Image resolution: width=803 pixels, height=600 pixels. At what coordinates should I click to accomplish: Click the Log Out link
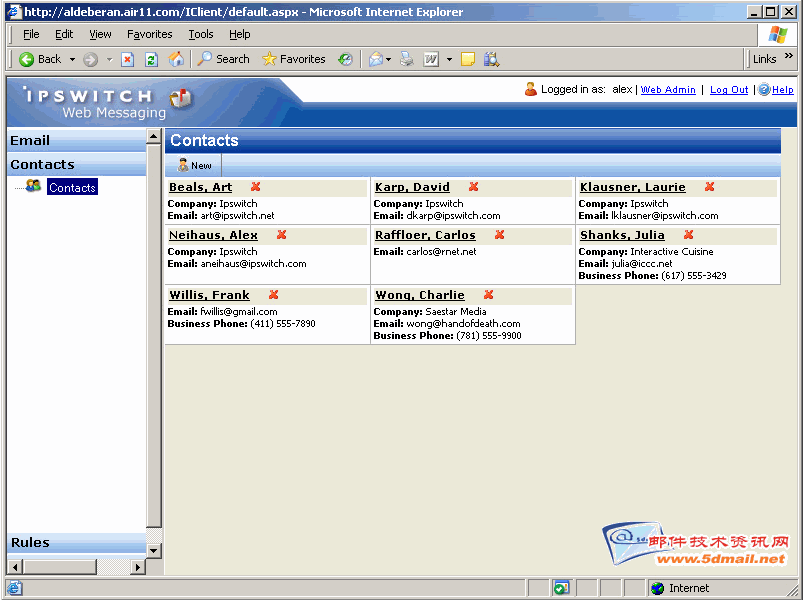728,90
